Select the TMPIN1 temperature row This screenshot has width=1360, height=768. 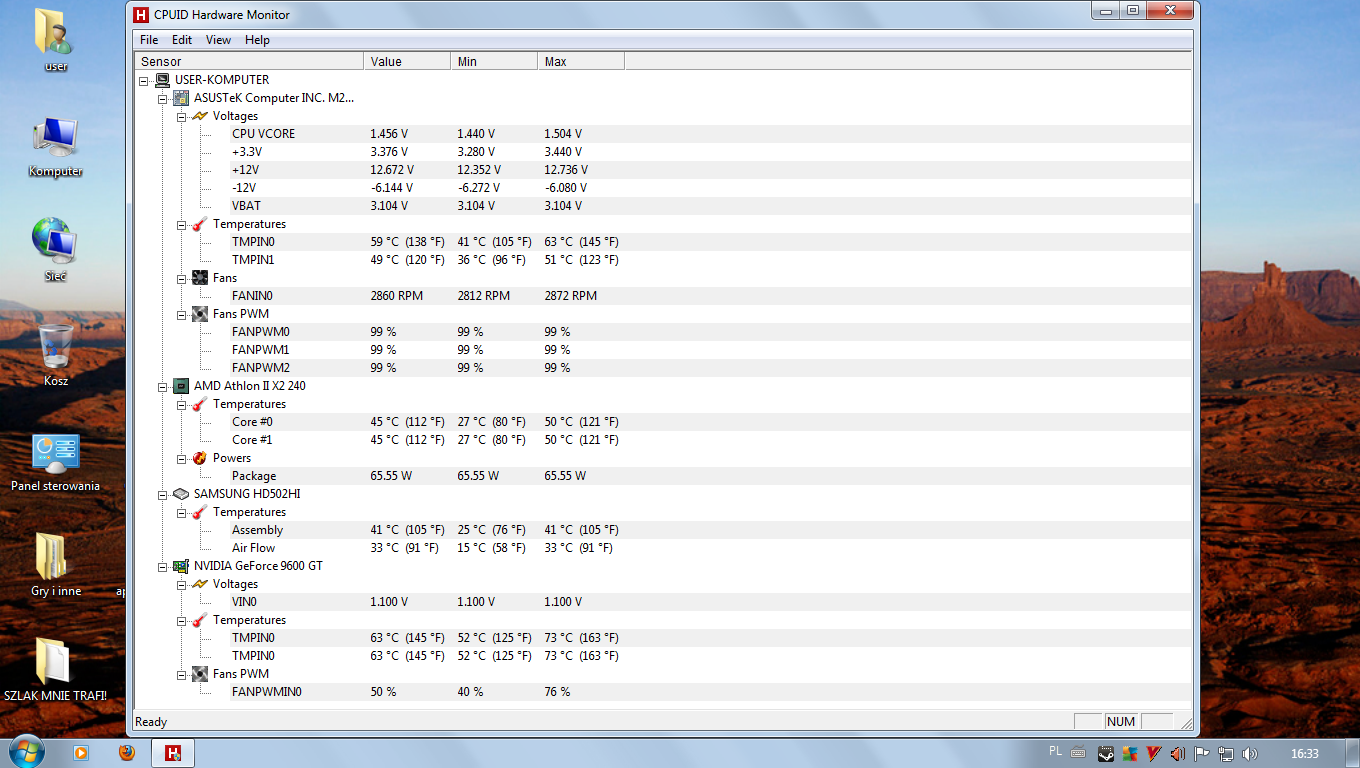(x=710, y=260)
